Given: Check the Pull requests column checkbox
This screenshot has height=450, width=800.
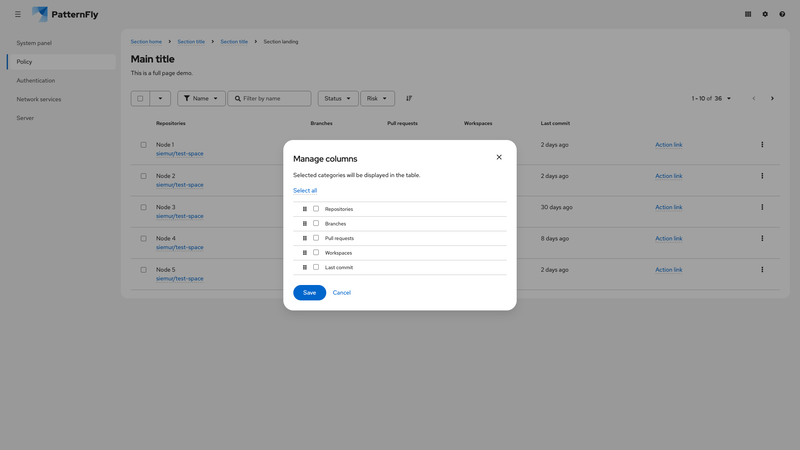Looking at the screenshot, I should pyautogui.click(x=316, y=238).
